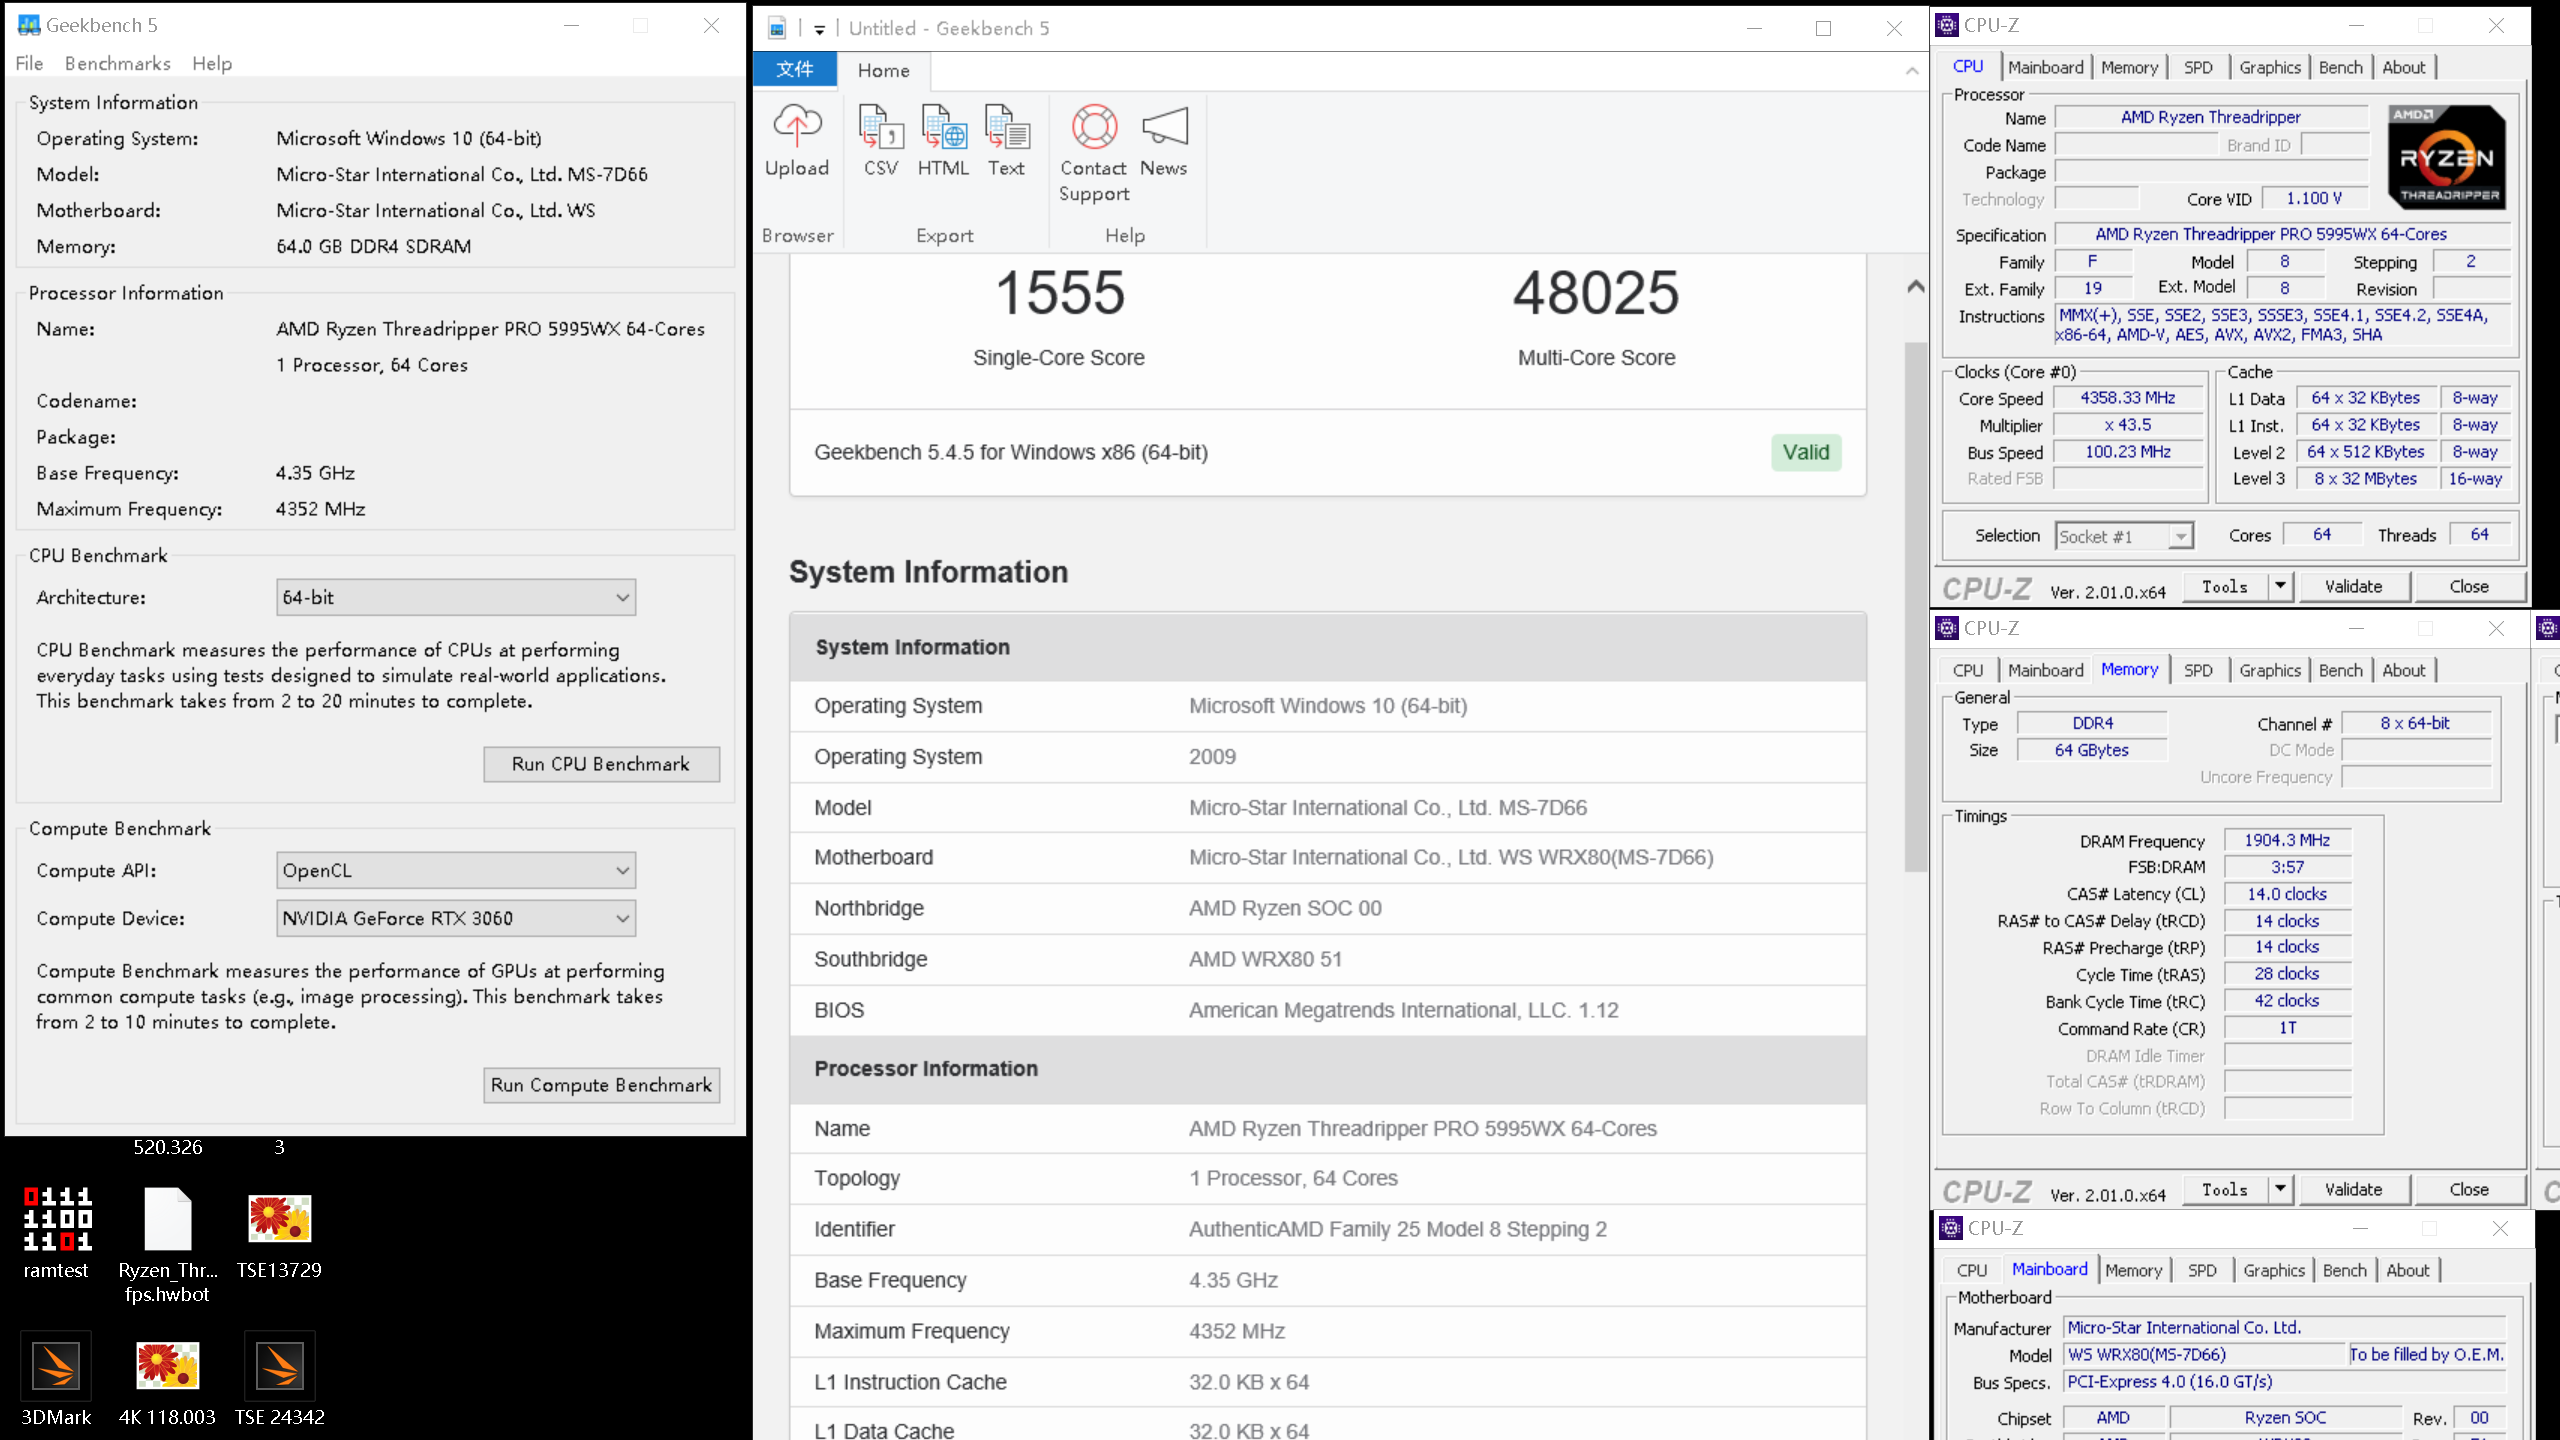This screenshot has width=2560, height=1440.
Task: Click the Ryzen Threadripper logo in CPU-Z
Action: pyautogui.click(x=2446, y=157)
